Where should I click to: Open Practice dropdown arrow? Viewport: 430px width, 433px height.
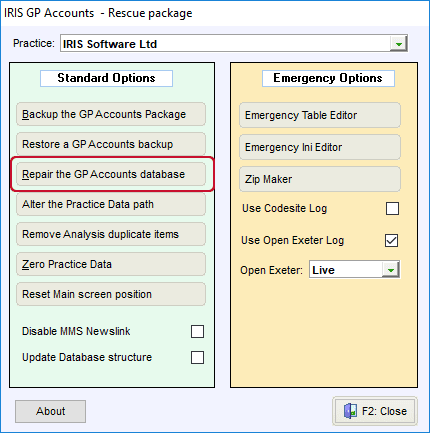point(399,44)
